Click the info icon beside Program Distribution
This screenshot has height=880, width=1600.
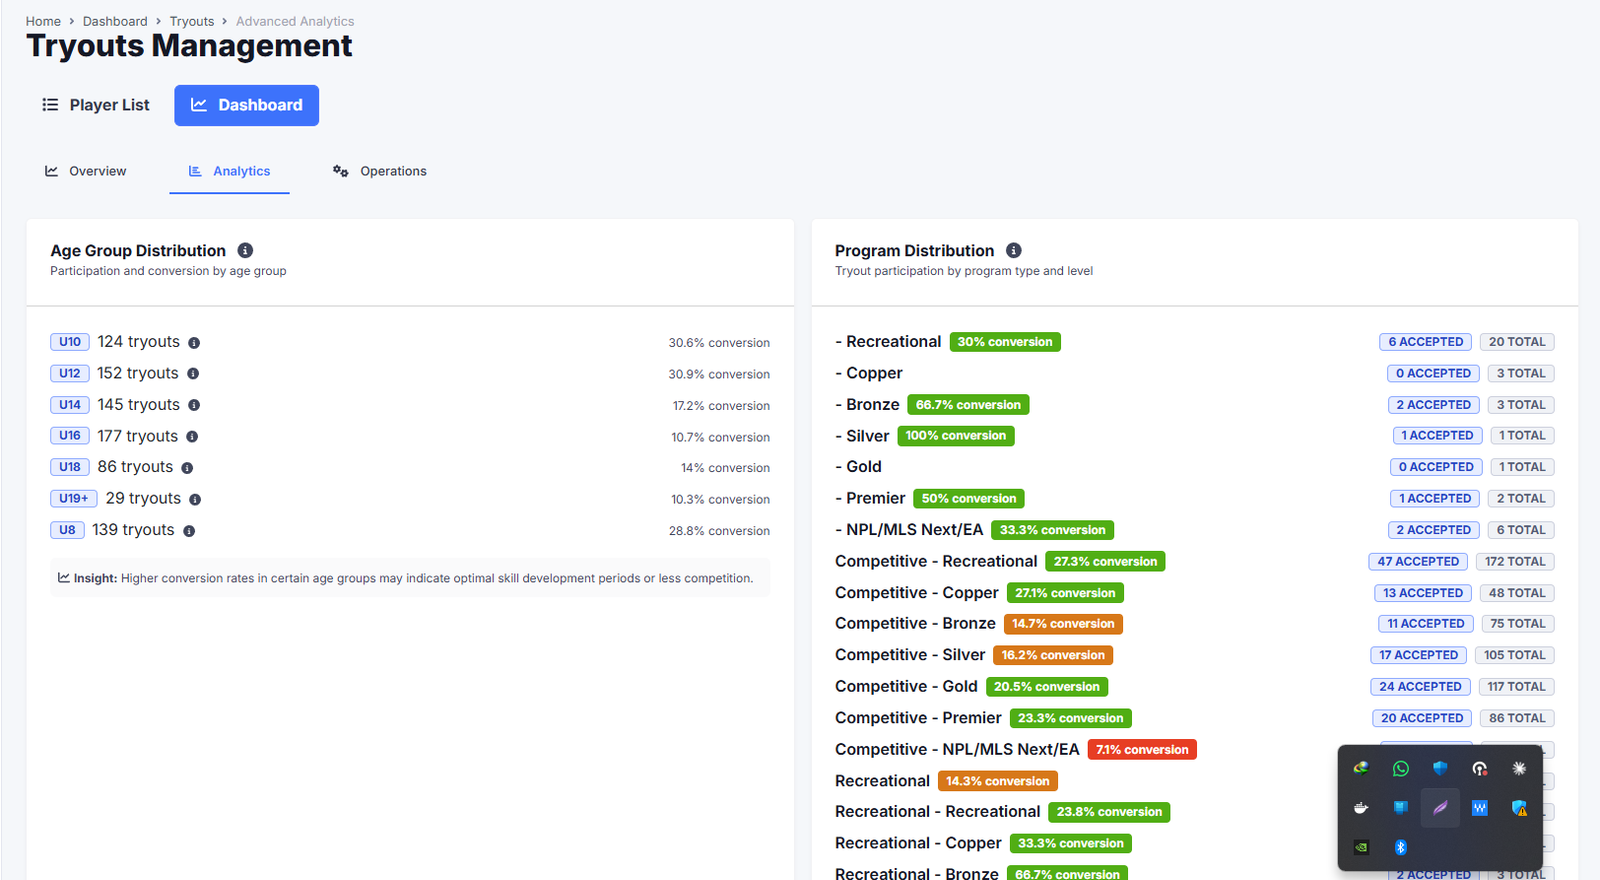1013,250
